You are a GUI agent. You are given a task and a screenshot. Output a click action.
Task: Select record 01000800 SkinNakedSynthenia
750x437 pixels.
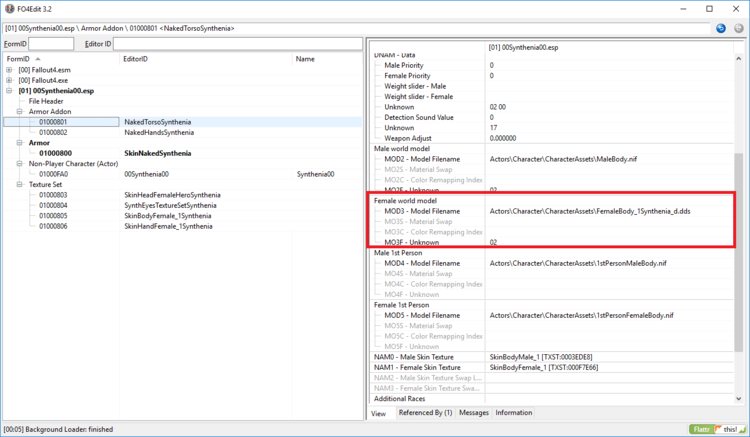tap(183, 153)
